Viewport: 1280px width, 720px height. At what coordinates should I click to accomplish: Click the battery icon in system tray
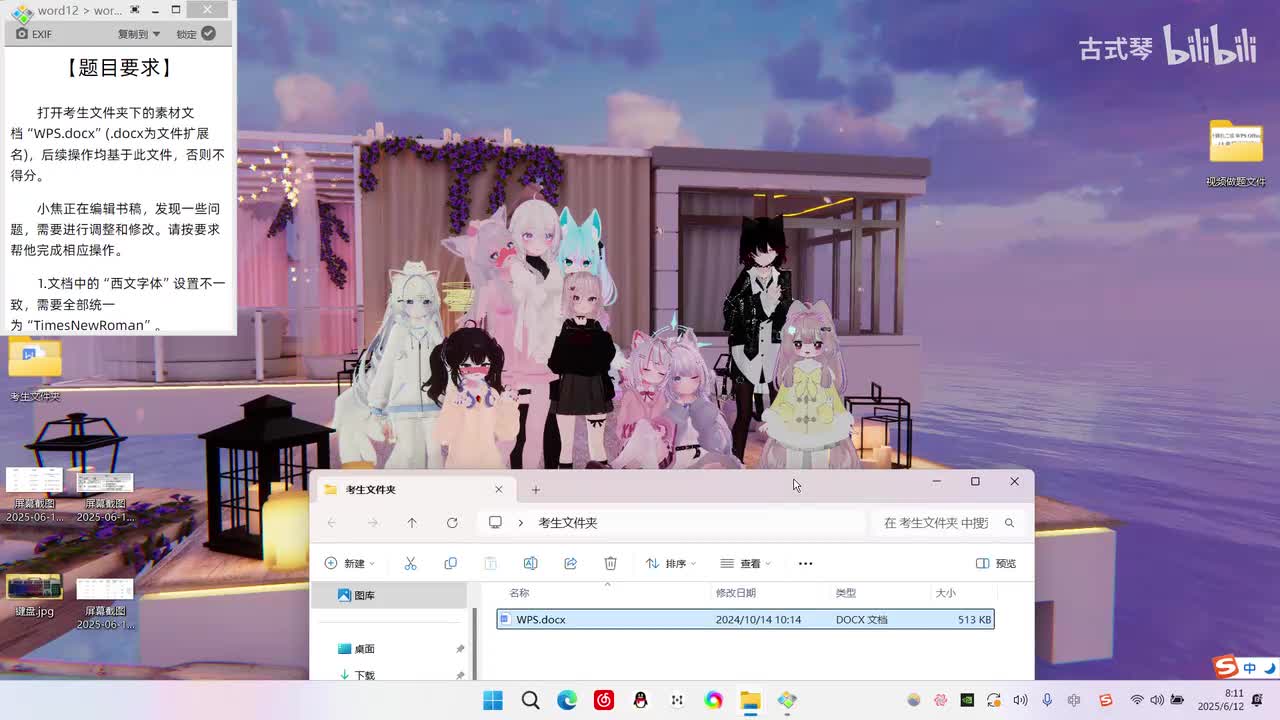1177,700
